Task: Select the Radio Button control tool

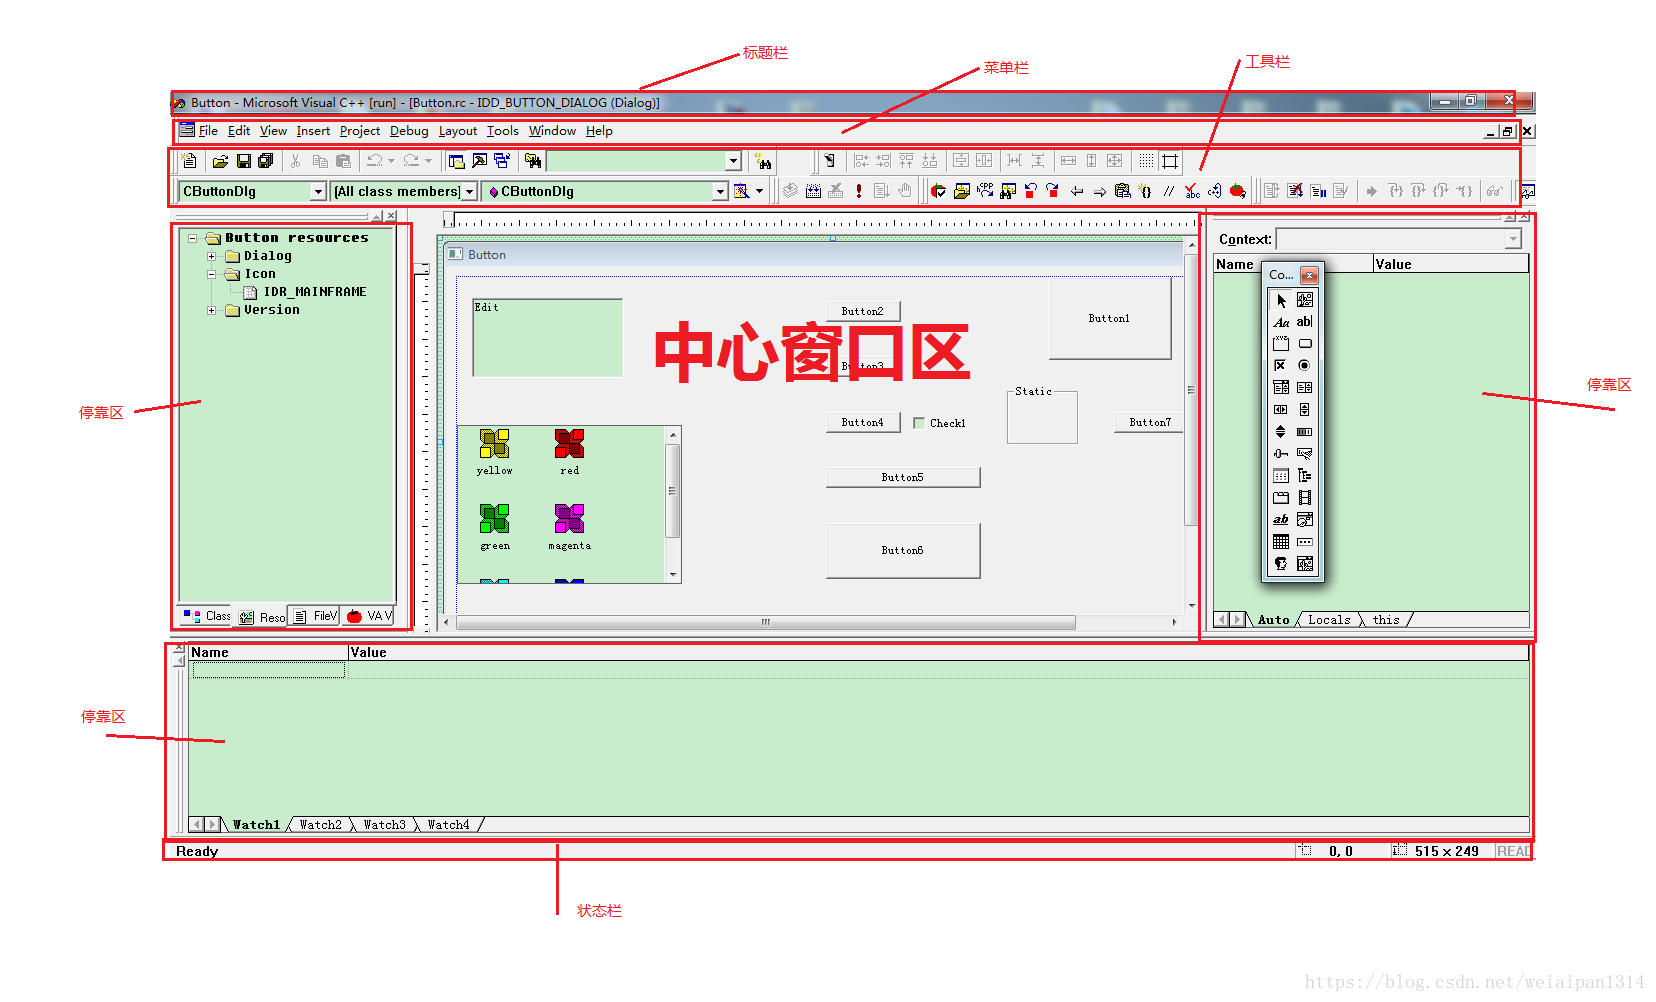Action: coord(1305,365)
